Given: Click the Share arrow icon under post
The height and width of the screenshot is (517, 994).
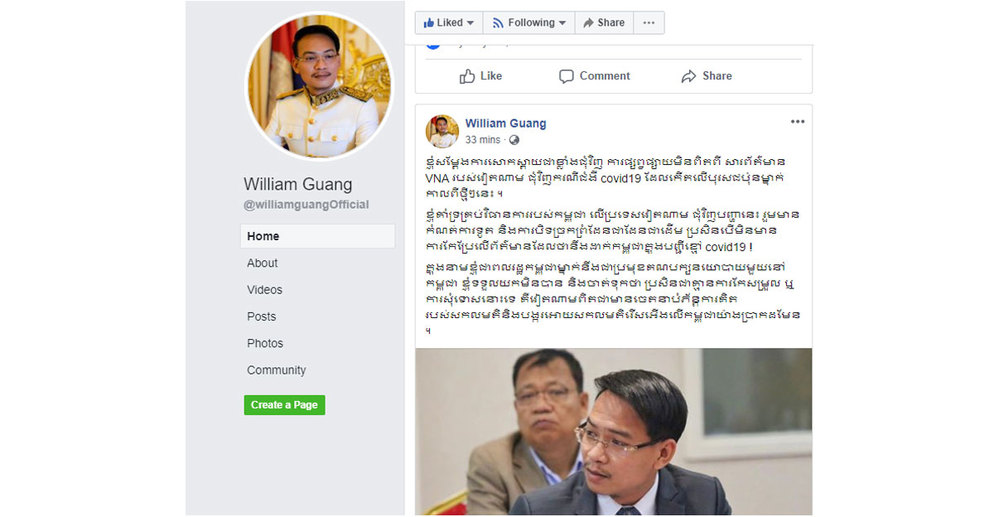Looking at the screenshot, I should [x=688, y=77].
